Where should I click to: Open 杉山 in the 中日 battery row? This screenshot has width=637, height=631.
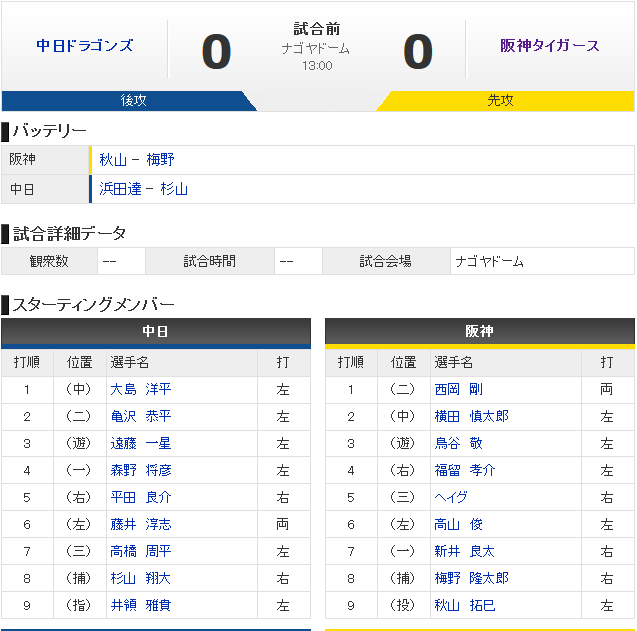(x=174, y=189)
